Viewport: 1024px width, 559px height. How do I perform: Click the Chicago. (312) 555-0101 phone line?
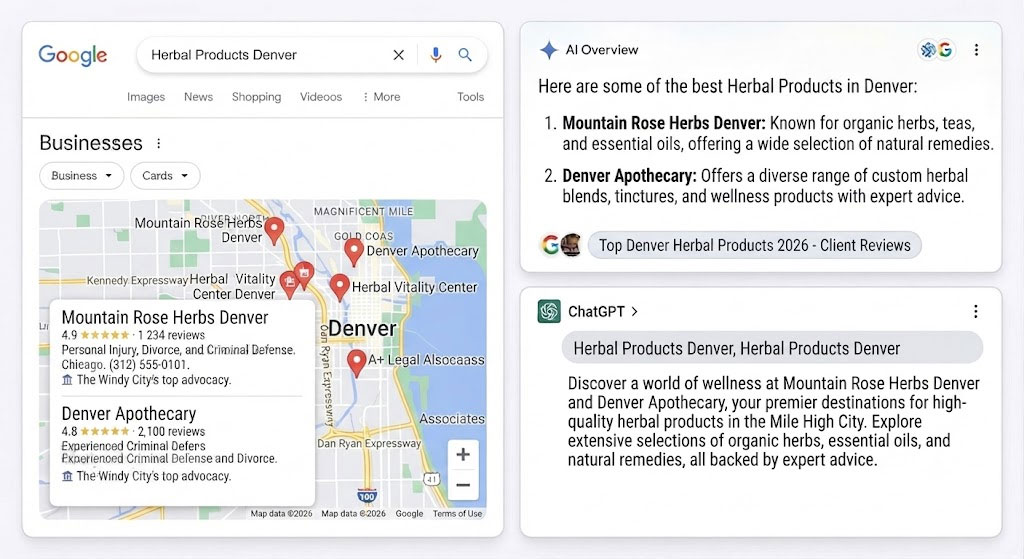[125, 365]
